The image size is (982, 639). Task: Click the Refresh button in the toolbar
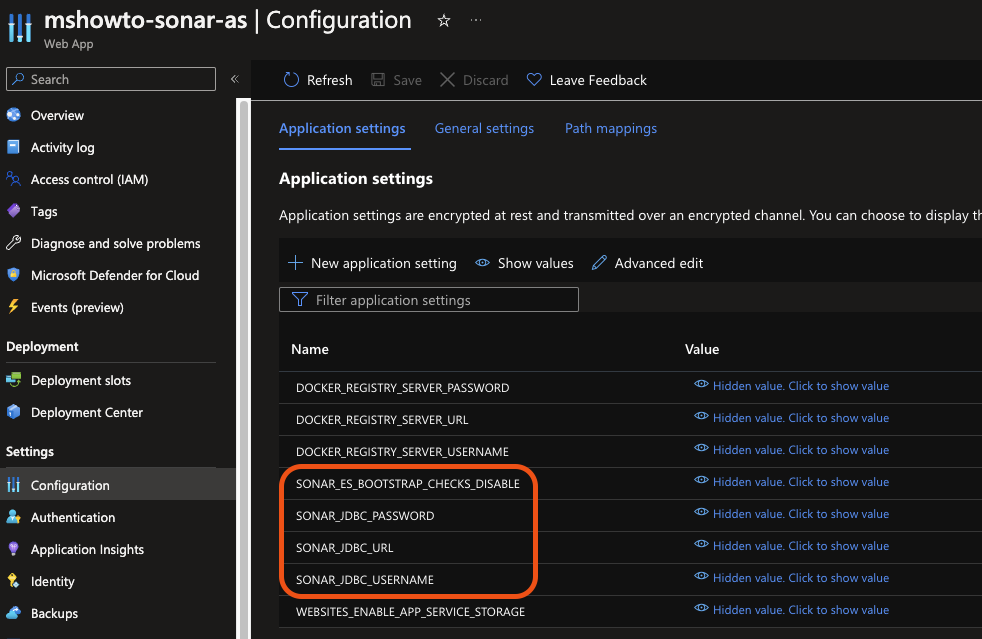pyautogui.click(x=318, y=80)
